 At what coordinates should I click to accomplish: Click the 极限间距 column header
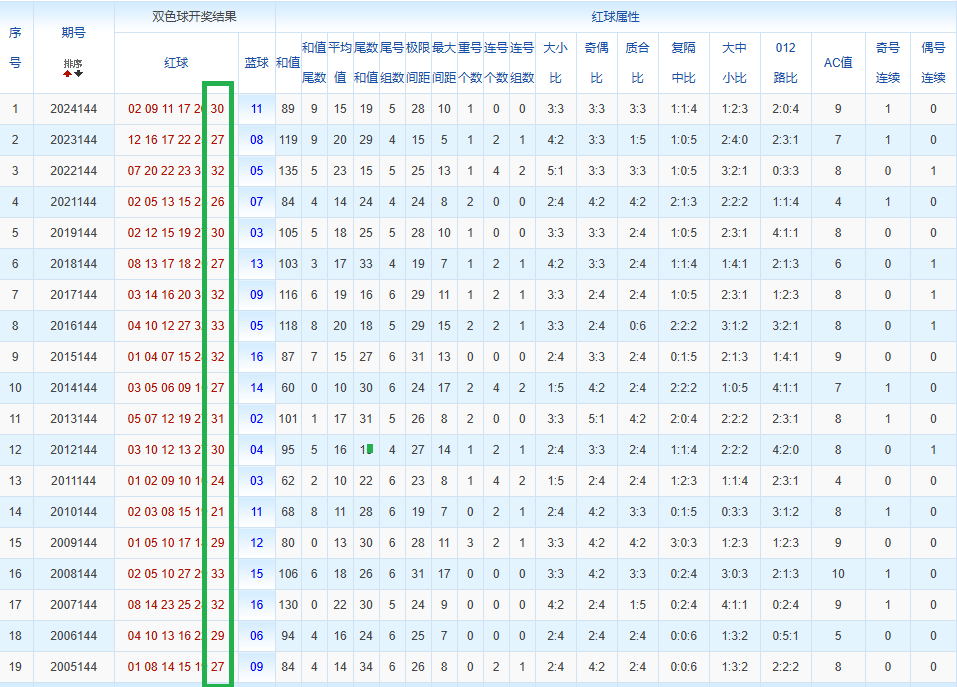418,63
